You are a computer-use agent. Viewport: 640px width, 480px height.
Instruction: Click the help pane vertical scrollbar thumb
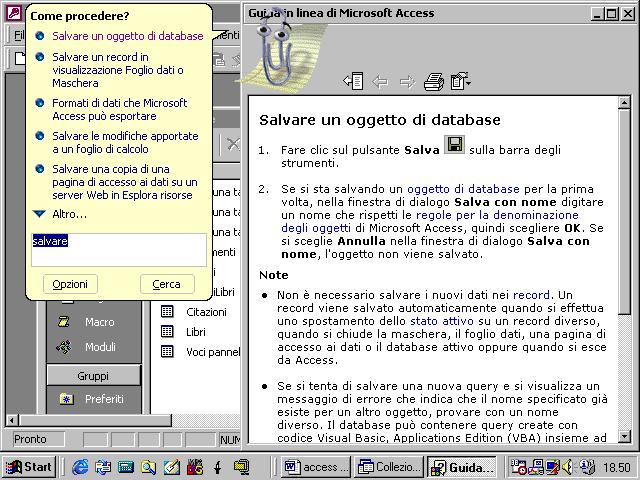coord(624,211)
